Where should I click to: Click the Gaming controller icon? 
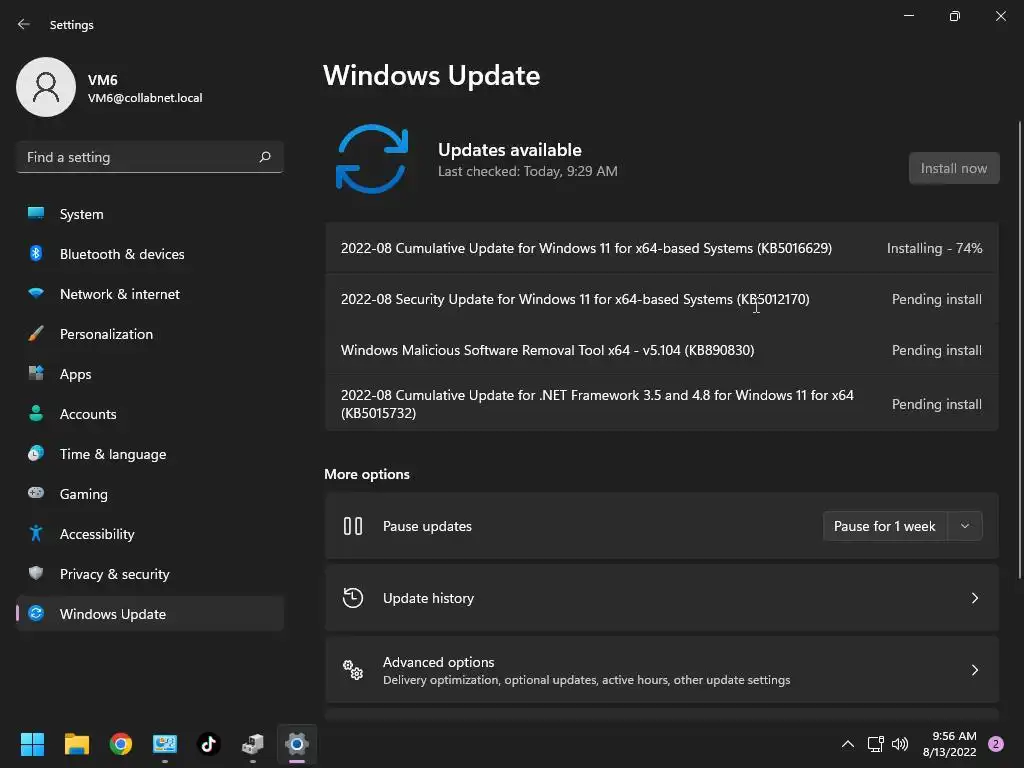point(36,493)
